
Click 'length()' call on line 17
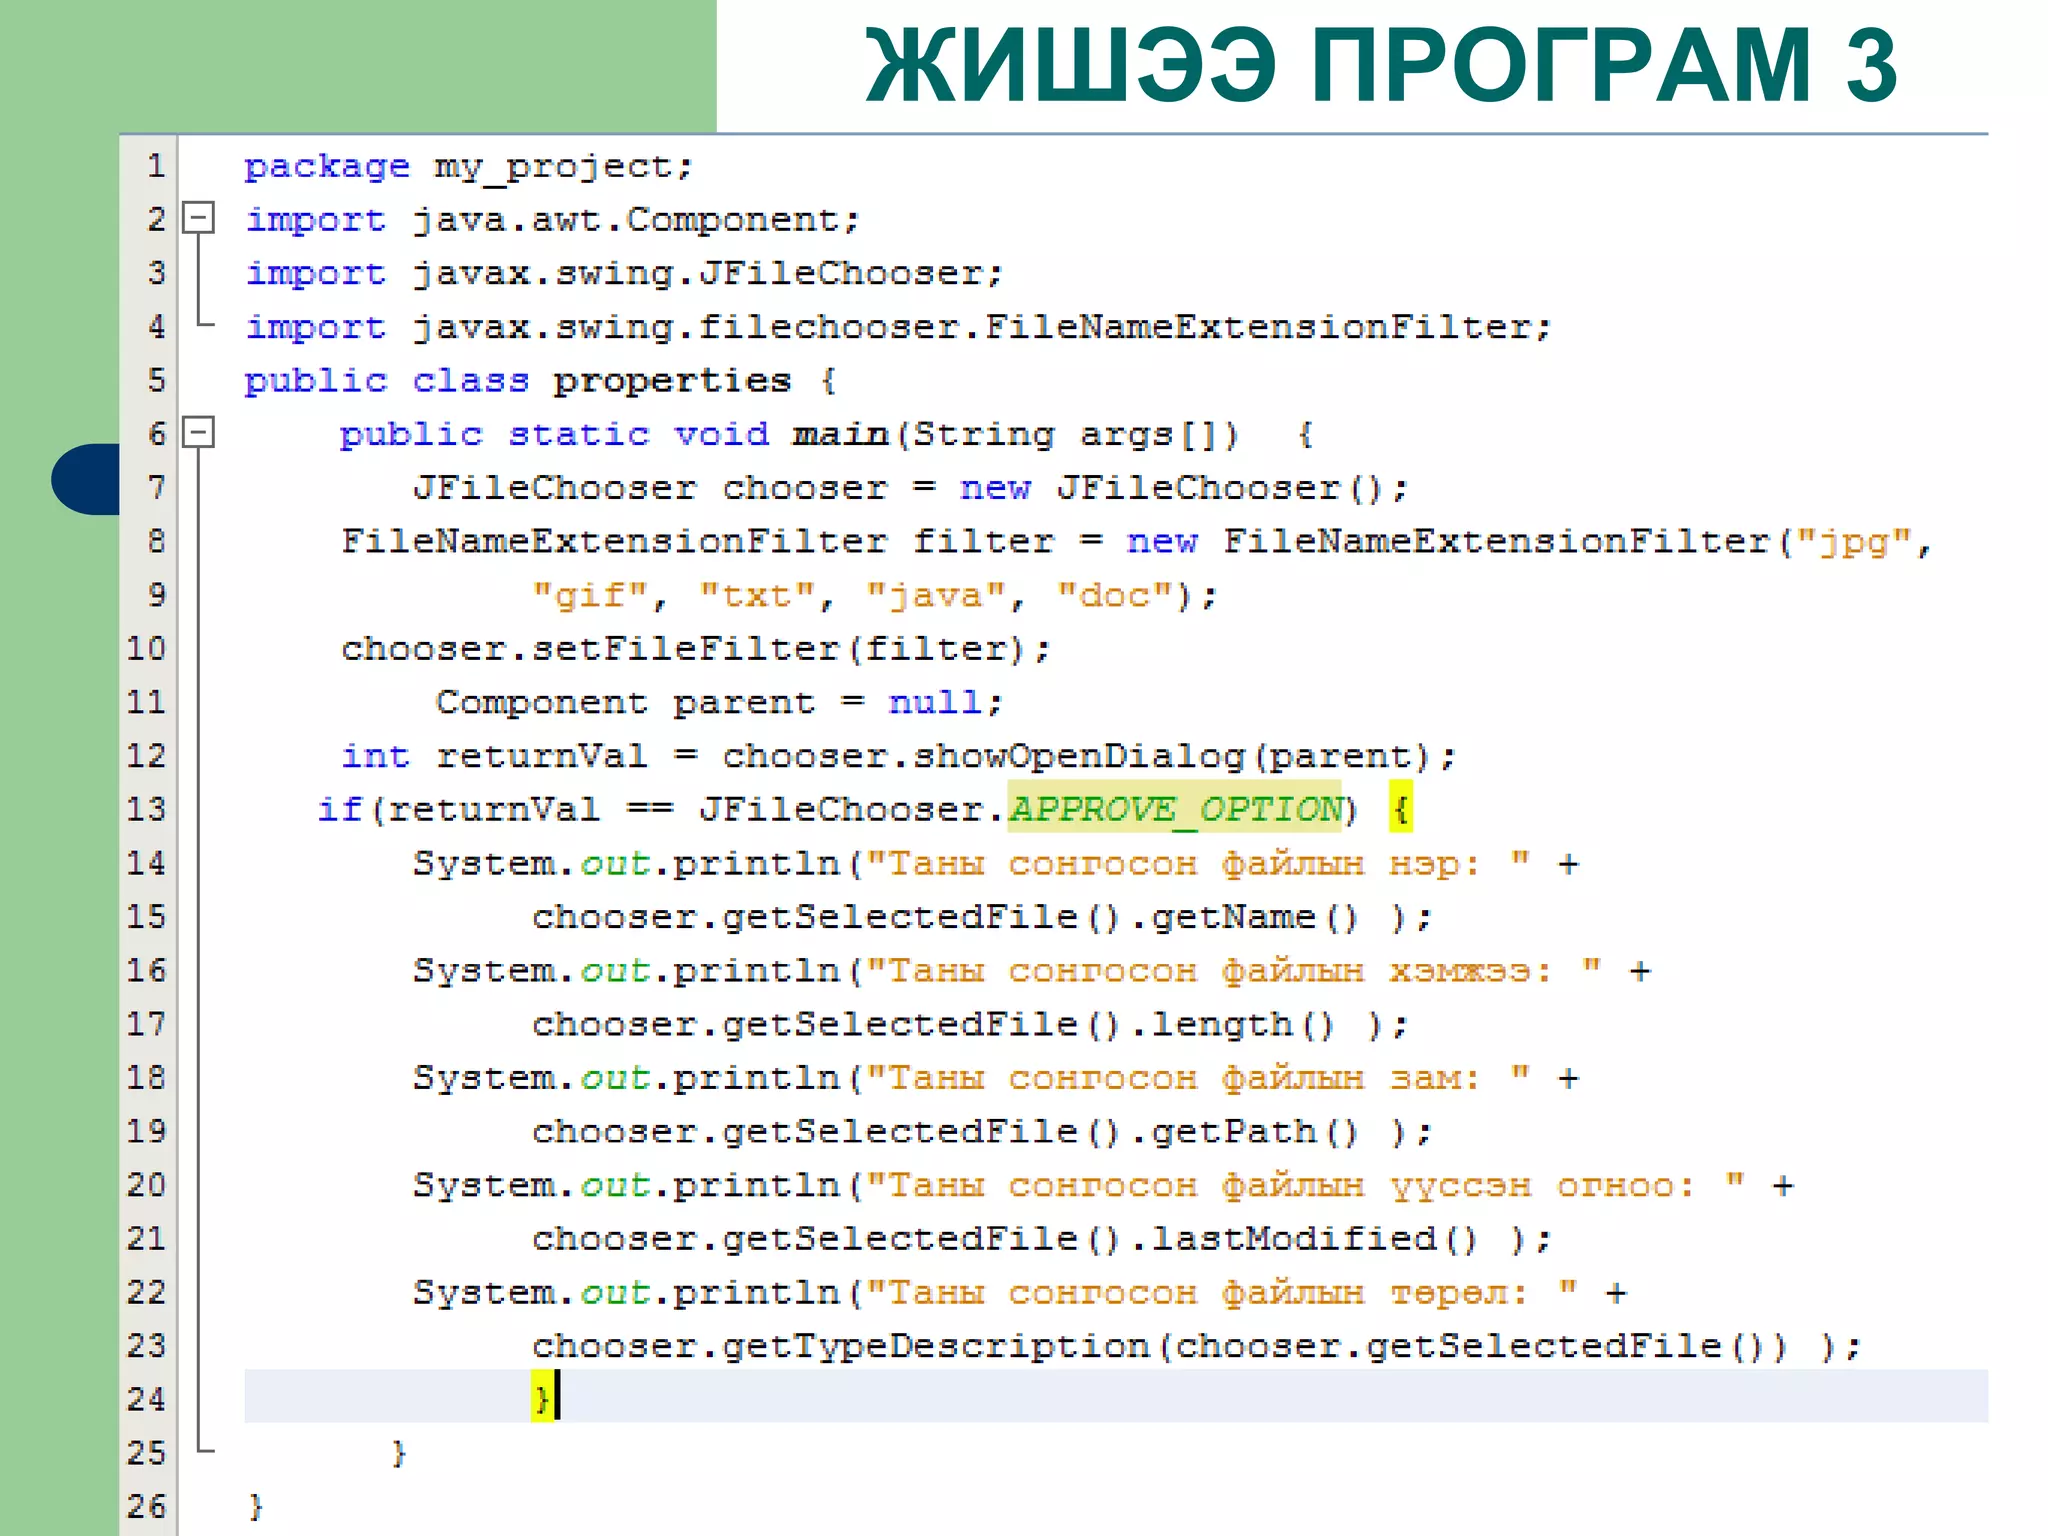1243,1025
